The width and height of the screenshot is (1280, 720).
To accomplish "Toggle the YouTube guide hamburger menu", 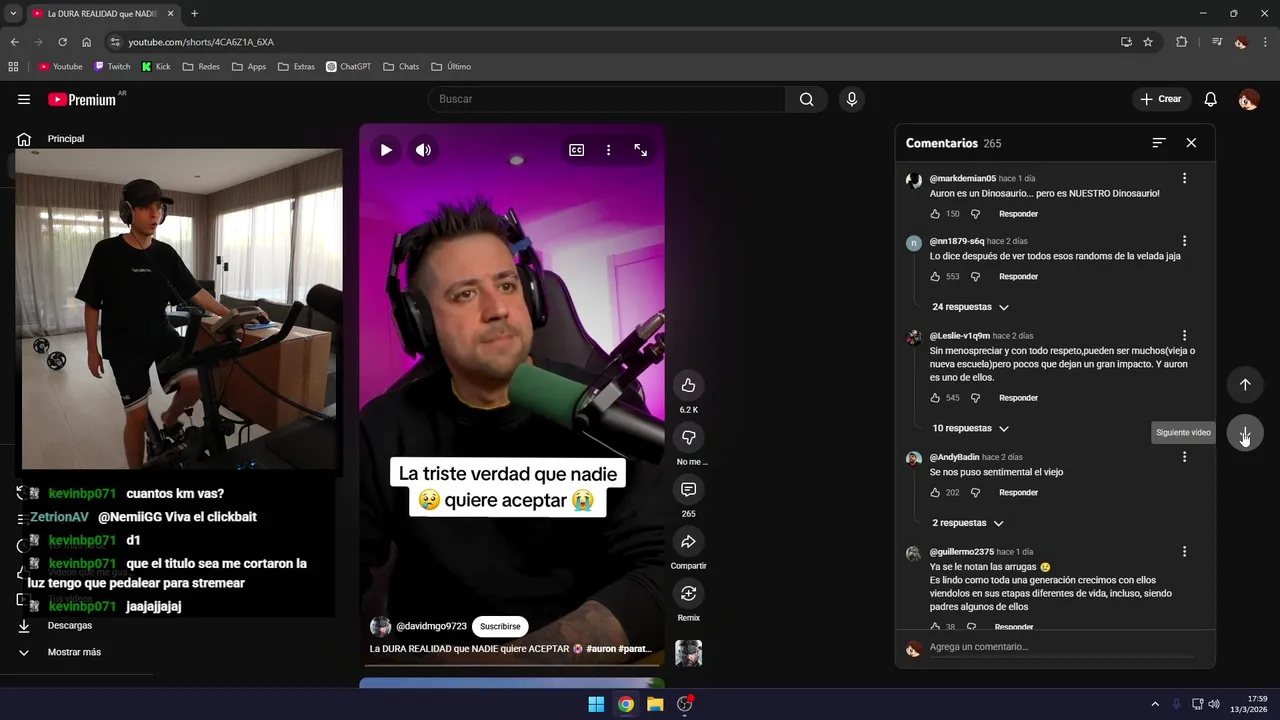I will click(24, 99).
